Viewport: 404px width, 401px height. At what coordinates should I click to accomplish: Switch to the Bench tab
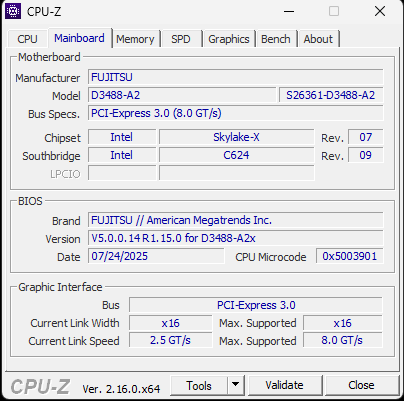276,39
